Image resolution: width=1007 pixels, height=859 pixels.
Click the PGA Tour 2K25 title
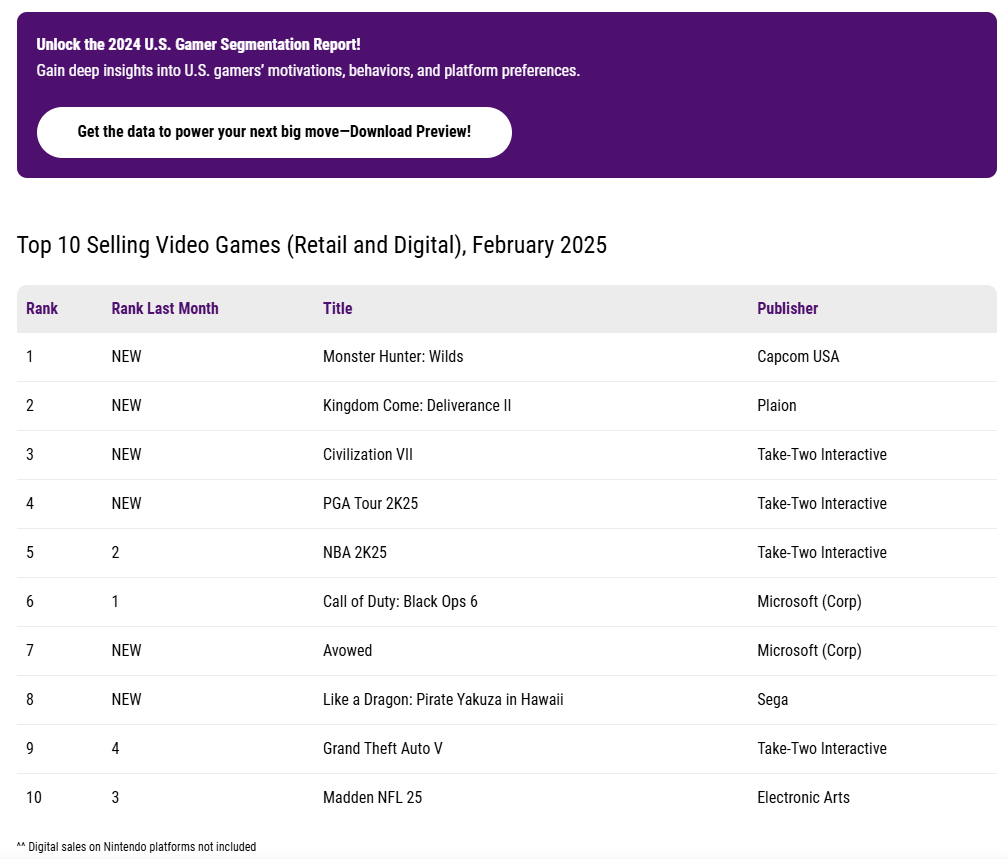371,503
